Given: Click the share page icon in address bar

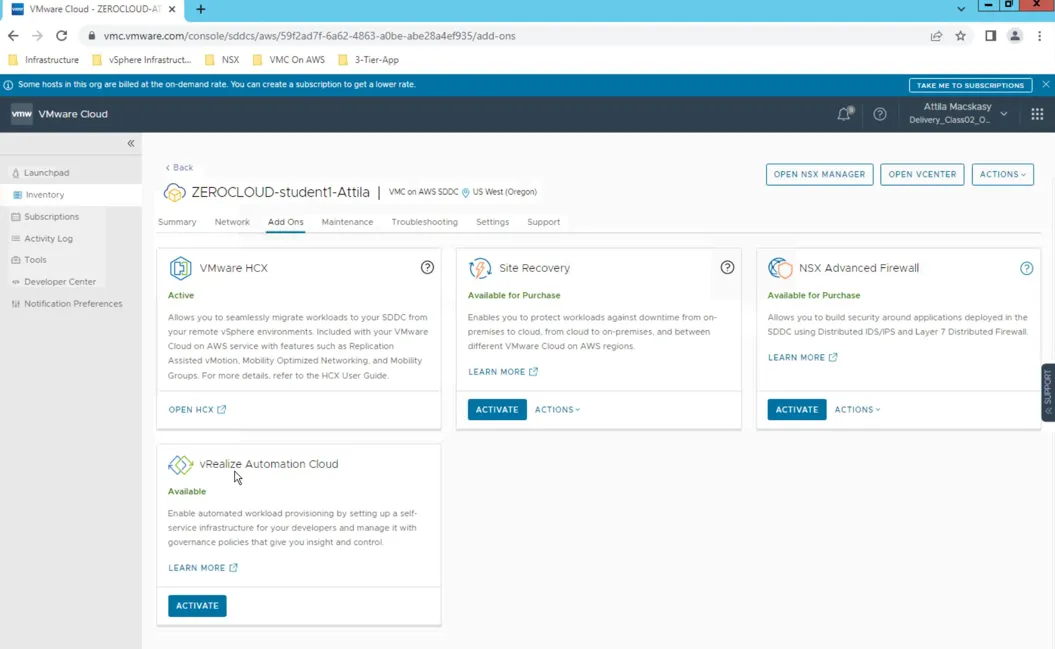Looking at the screenshot, I should tap(936, 36).
